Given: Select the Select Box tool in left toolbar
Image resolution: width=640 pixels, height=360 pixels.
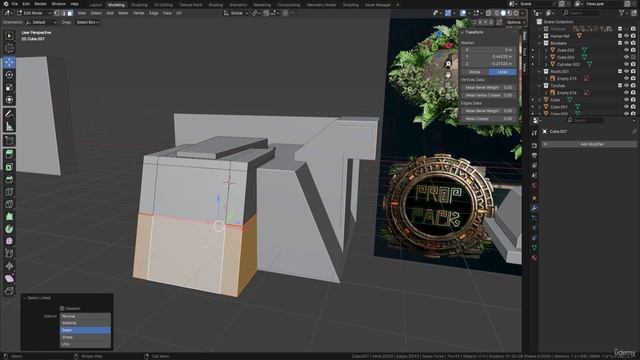Looking at the screenshot, I should (x=9, y=36).
